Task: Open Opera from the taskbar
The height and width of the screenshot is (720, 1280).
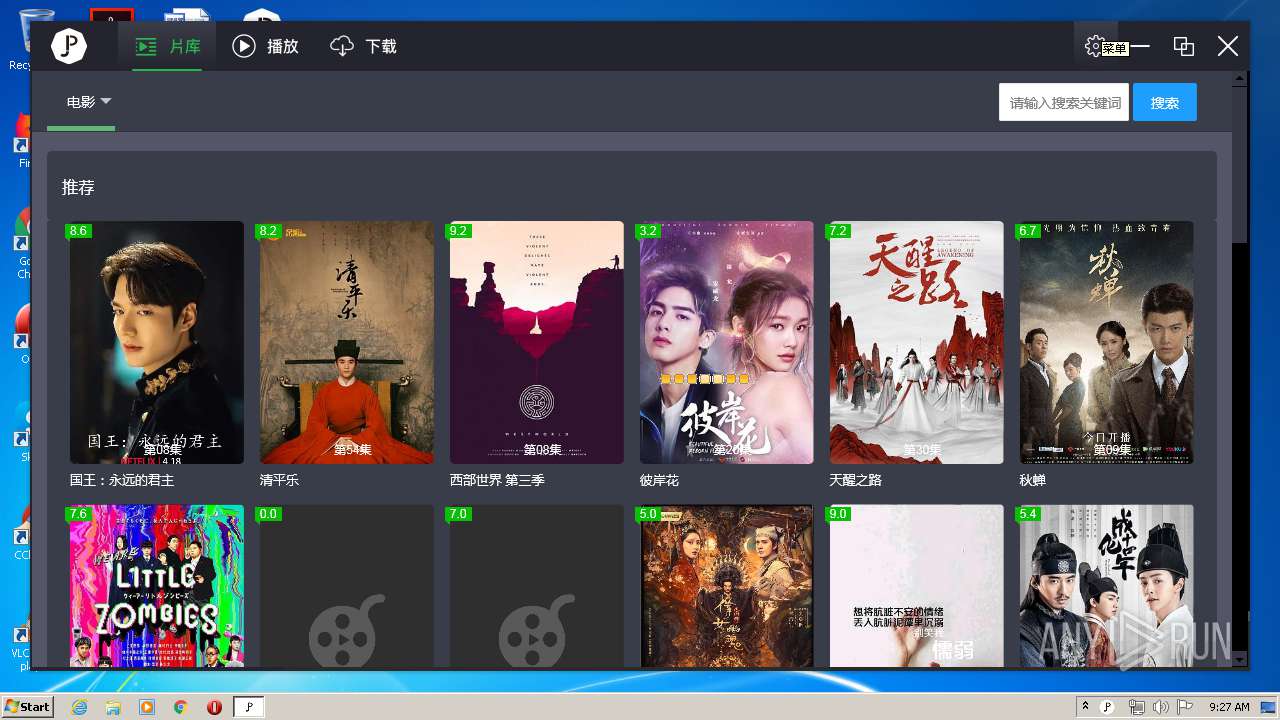Action: (214, 707)
